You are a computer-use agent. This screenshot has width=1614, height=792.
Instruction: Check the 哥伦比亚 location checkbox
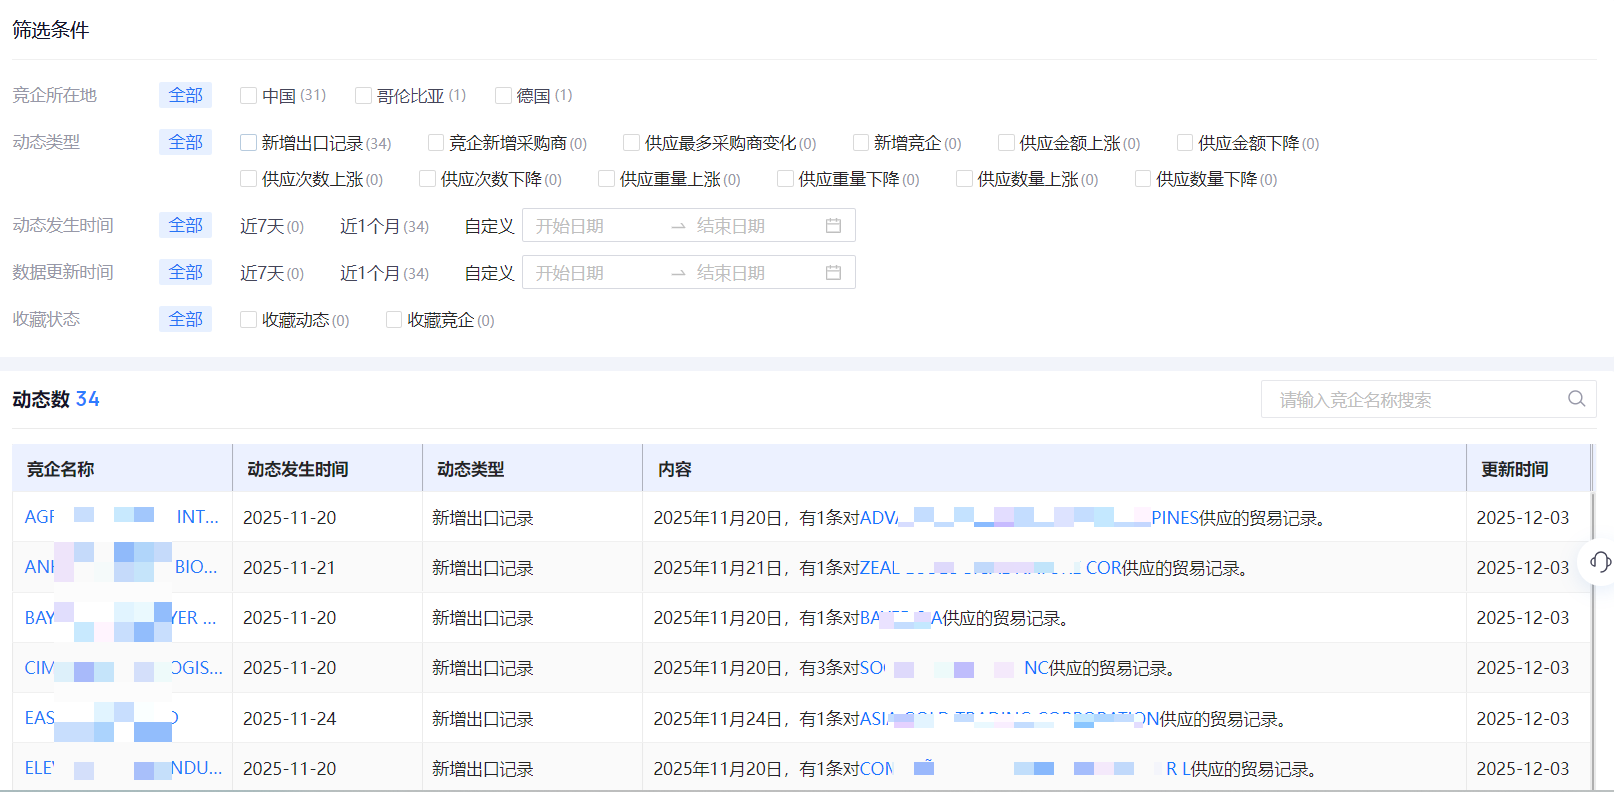pyautogui.click(x=363, y=96)
